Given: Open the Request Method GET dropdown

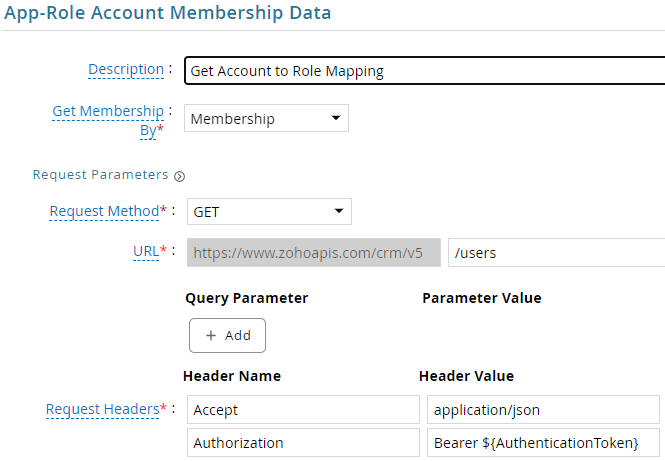Looking at the screenshot, I should click(269, 212).
